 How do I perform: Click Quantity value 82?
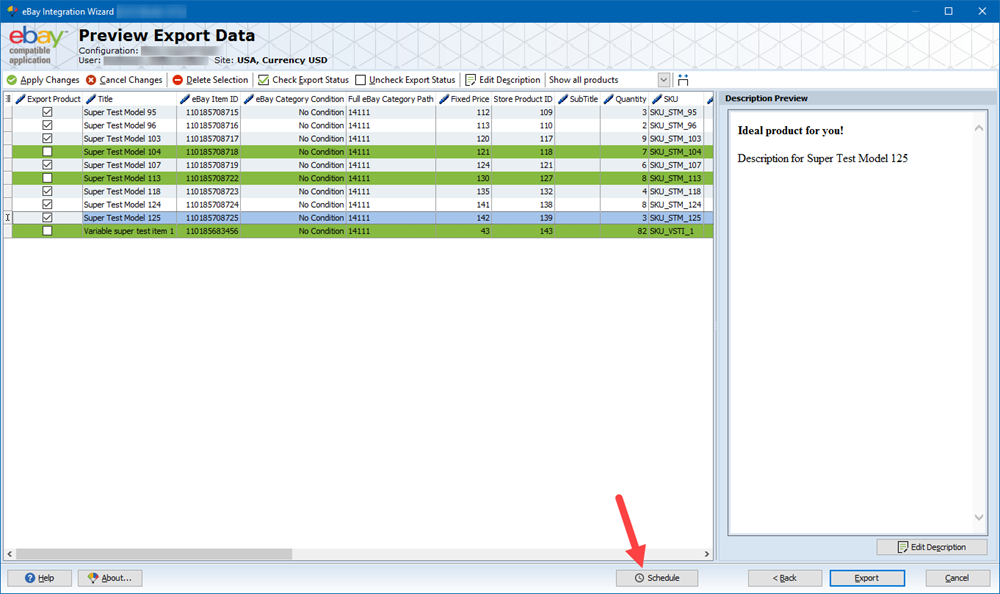coord(624,231)
